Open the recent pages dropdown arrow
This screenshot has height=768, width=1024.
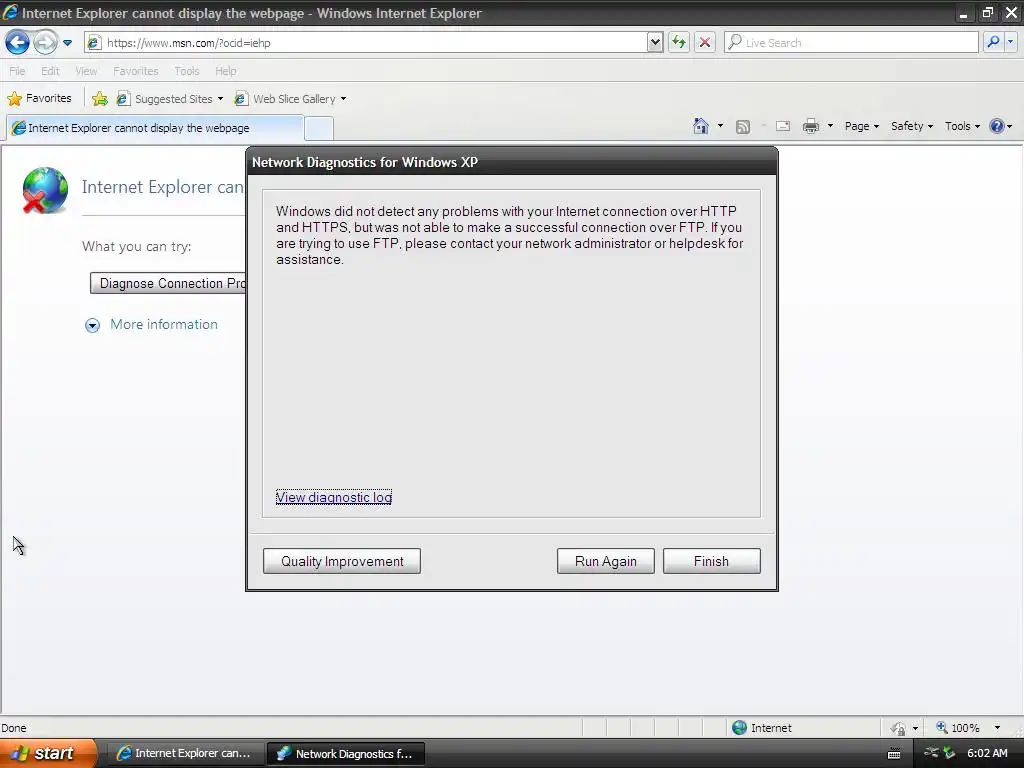(x=67, y=43)
